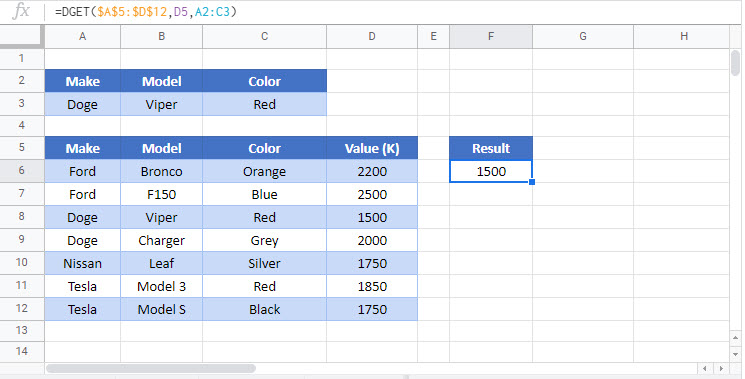Click the Silver cell

(x=265, y=263)
